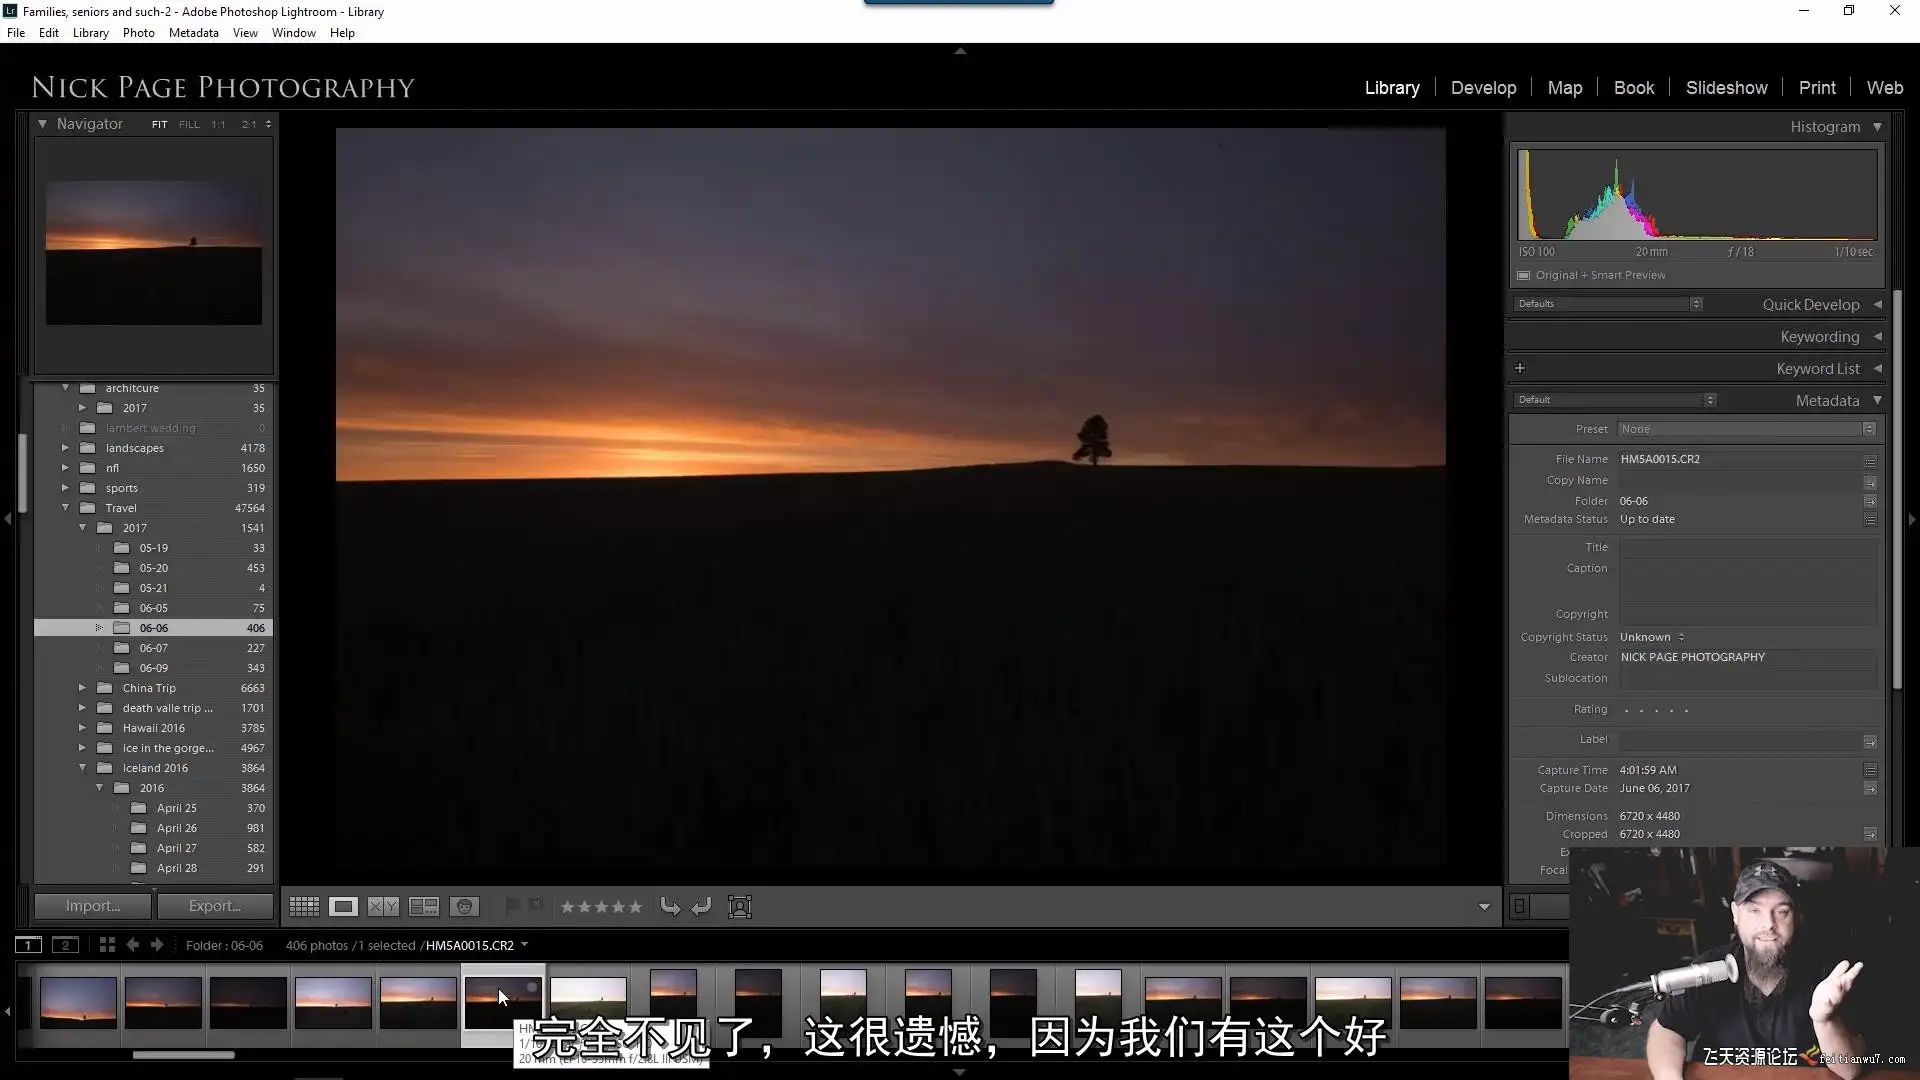This screenshot has width=1920, height=1080.
Task: Select the 06-07 folder
Action: click(x=154, y=648)
